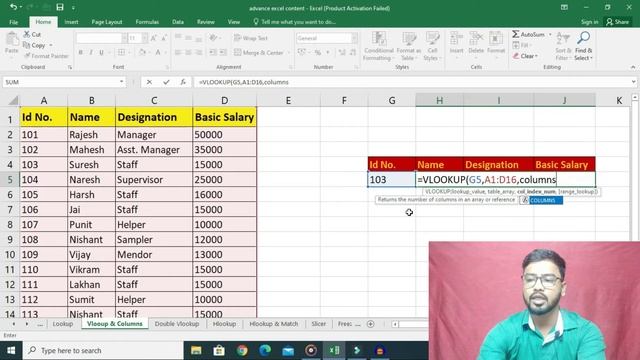Image resolution: width=640 pixels, height=360 pixels.
Task: Click Cut in Clipboard group
Action: pos(32,35)
